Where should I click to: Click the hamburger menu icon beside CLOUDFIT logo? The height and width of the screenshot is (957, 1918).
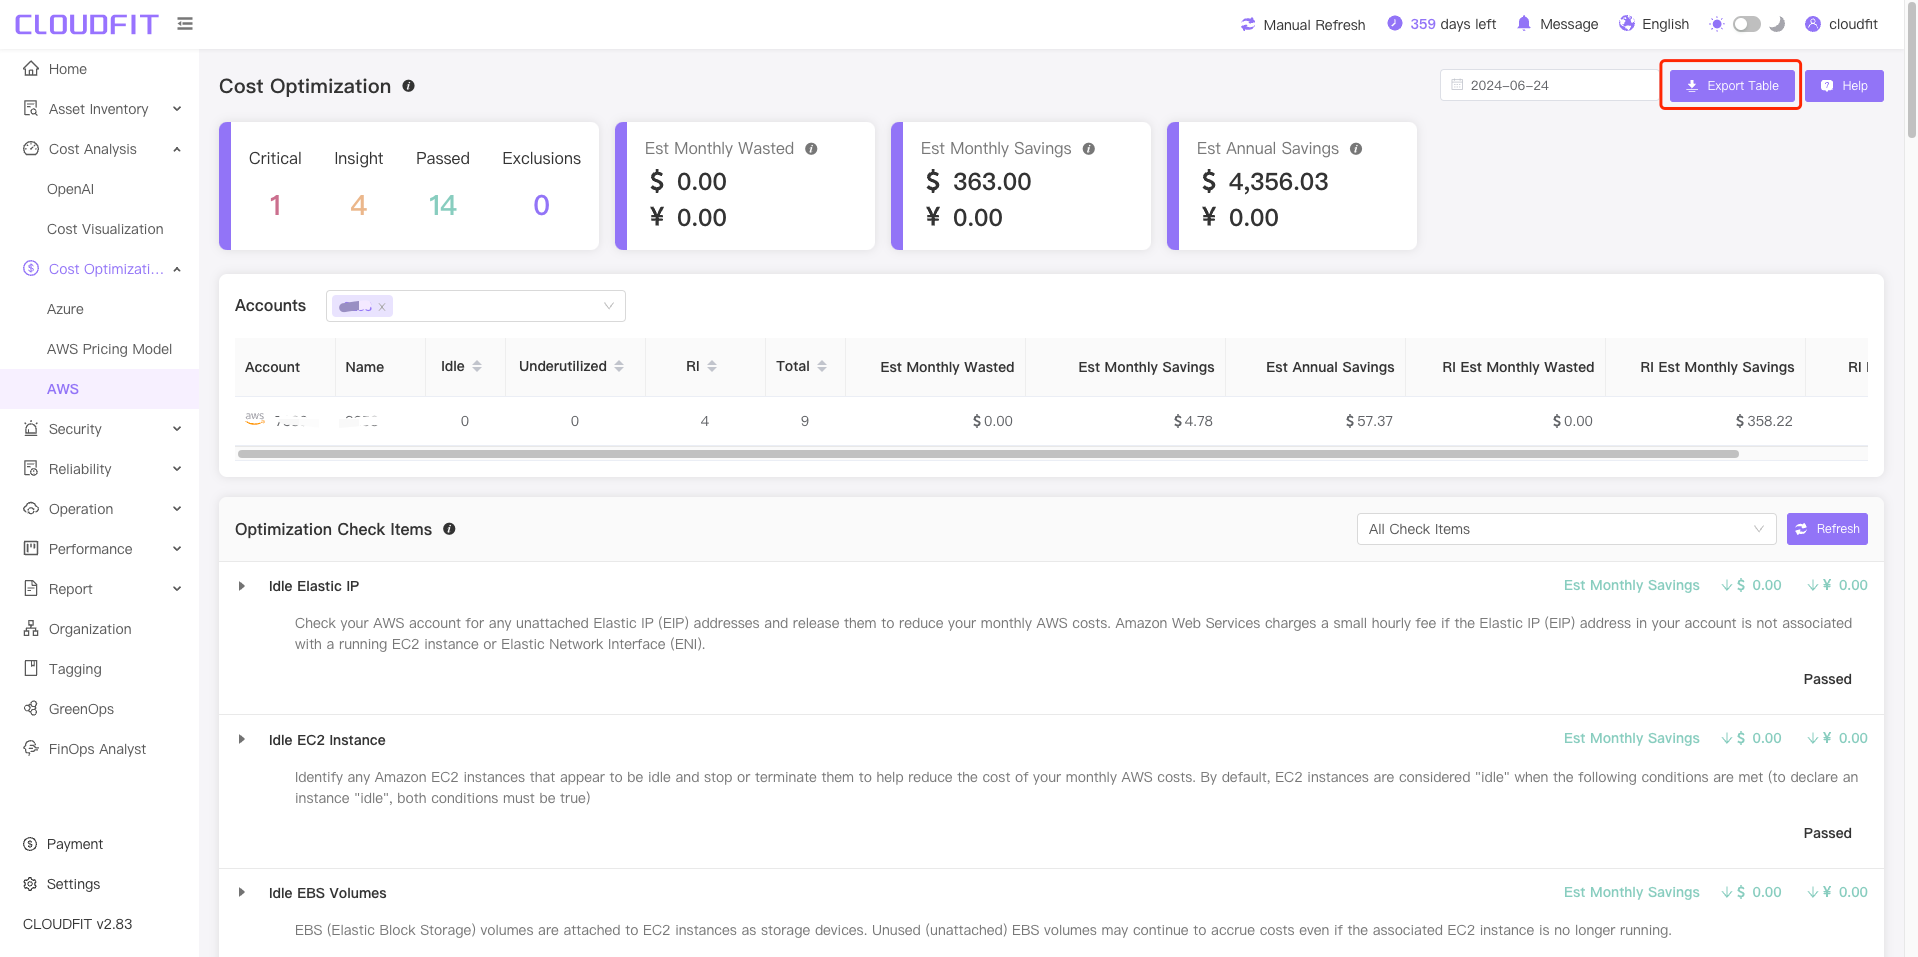185,23
